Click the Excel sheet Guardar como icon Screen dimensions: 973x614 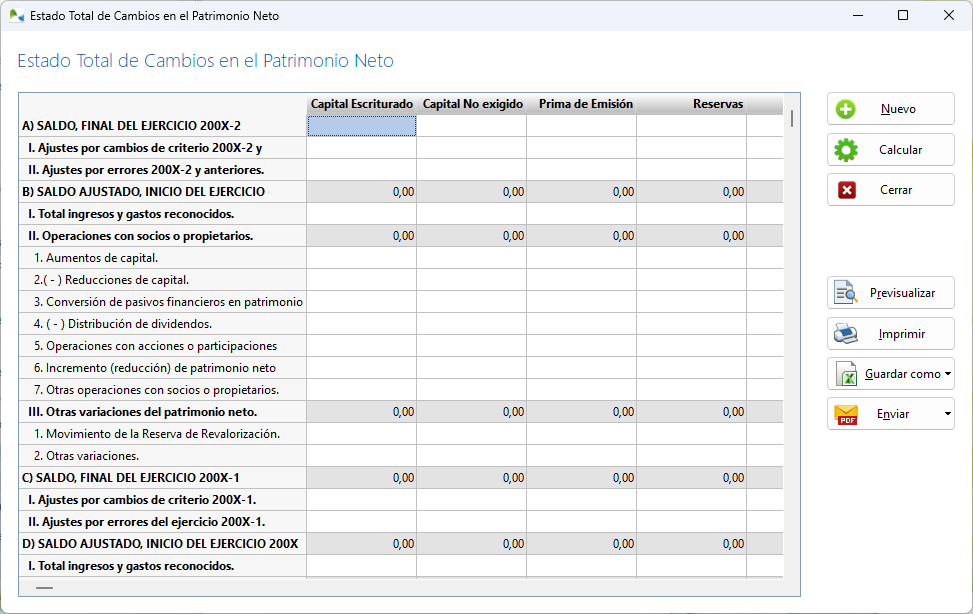846,374
